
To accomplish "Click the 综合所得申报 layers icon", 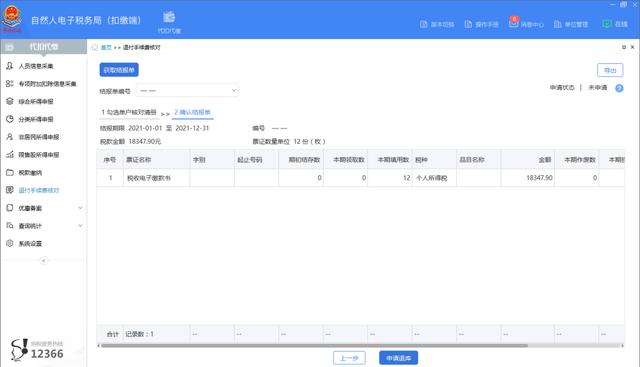I will (9, 101).
